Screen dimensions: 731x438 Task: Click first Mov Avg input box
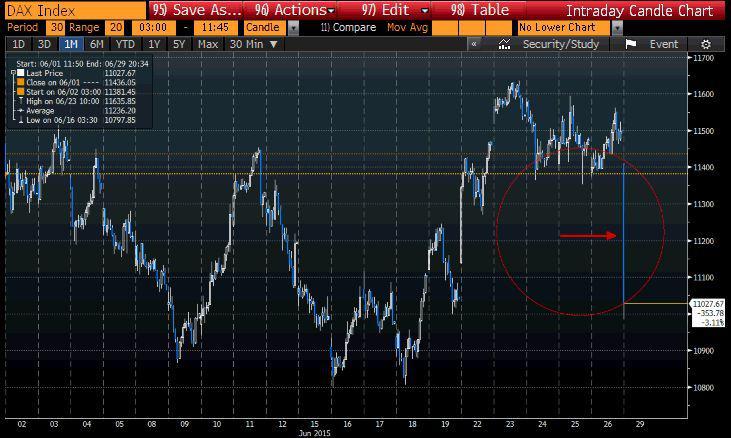point(445,28)
